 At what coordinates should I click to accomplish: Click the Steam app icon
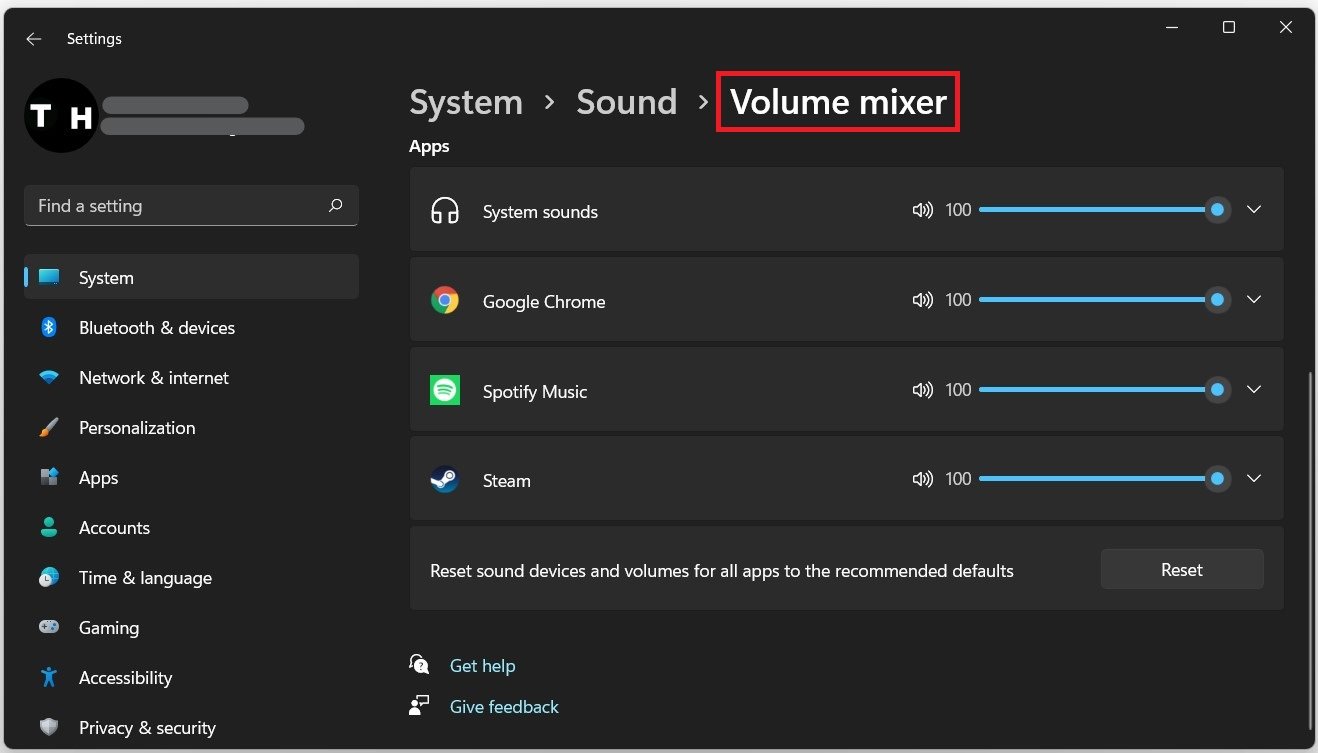coord(445,480)
